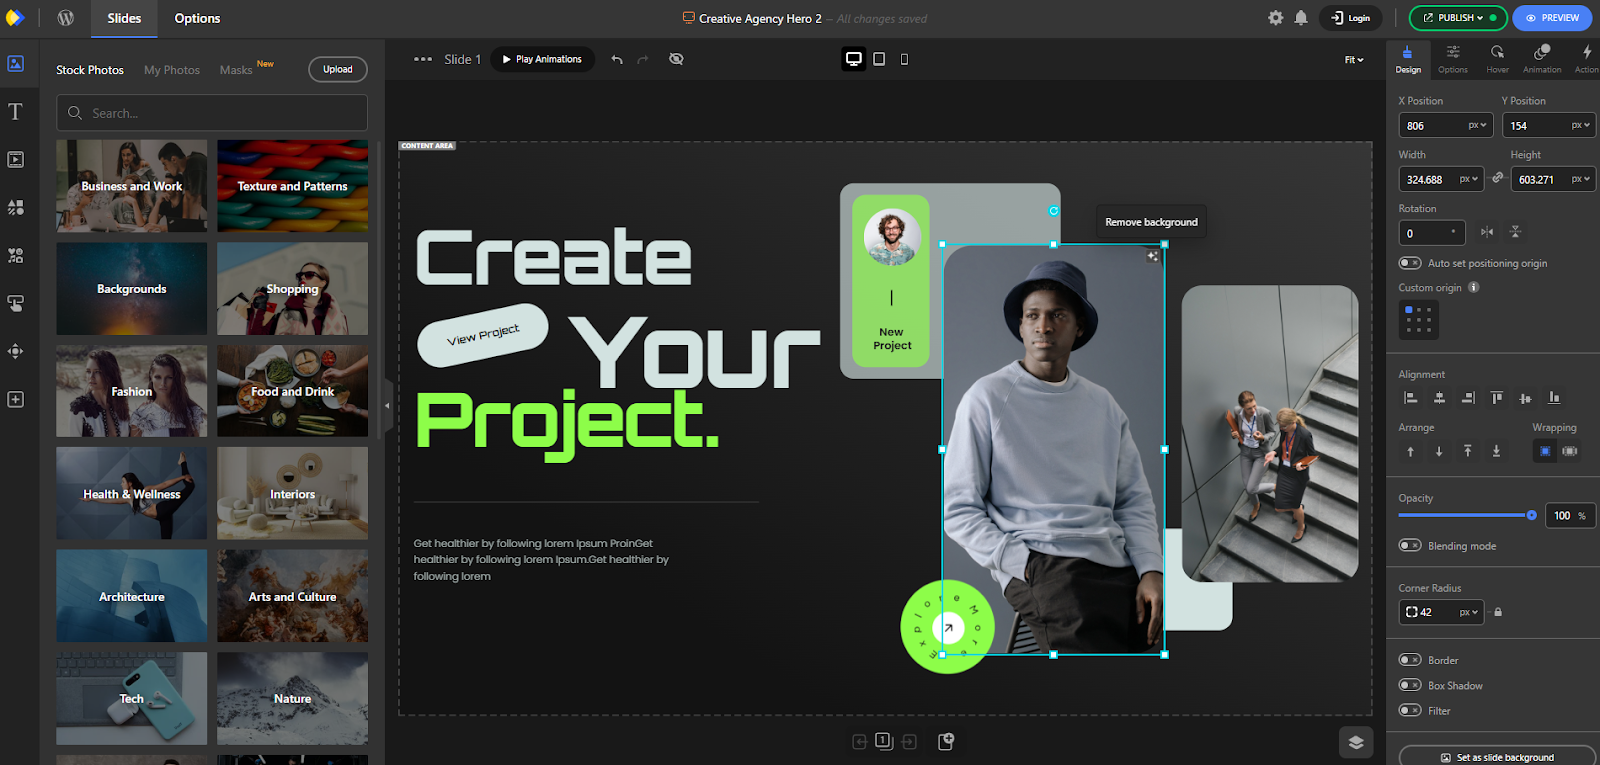Switch to desktop device view

854,59
